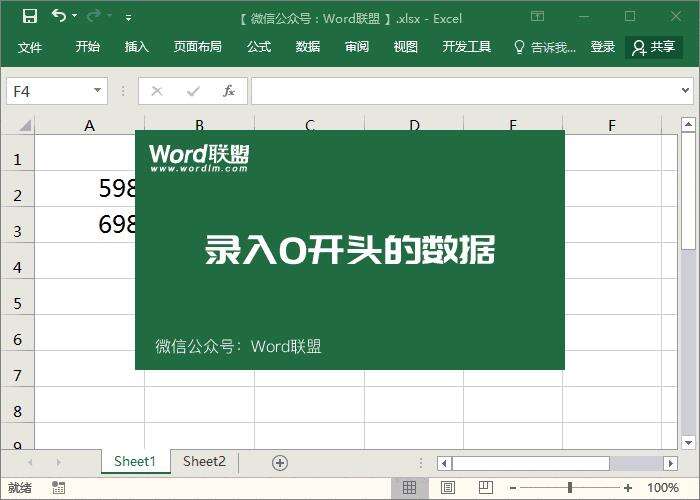This screenshot has height=500, width=700.
Task: Switch to Normal view icon
Action: pos(409,488)
